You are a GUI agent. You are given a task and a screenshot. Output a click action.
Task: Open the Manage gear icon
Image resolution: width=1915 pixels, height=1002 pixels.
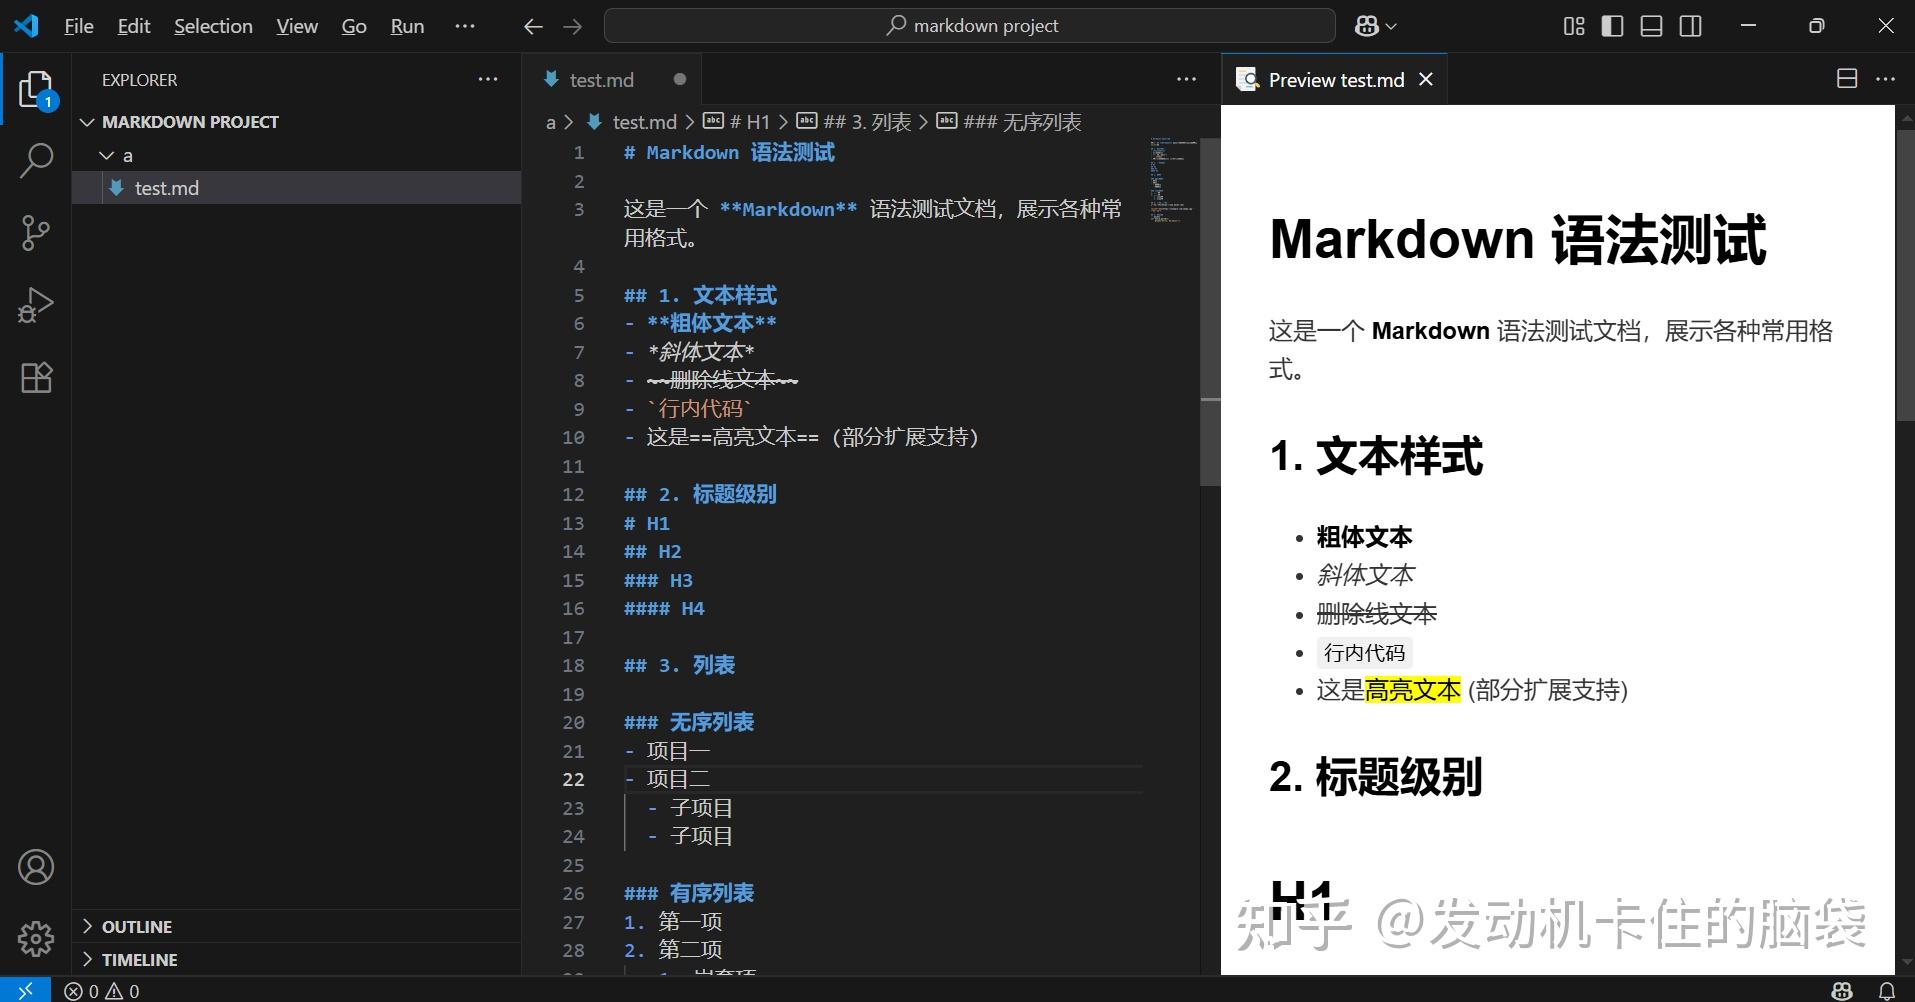tap(36, 938)
